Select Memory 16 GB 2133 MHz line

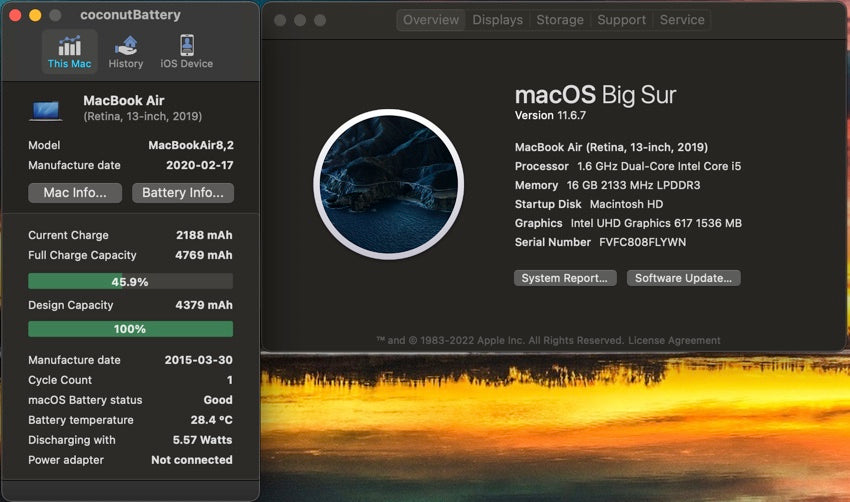coord(608,185)
